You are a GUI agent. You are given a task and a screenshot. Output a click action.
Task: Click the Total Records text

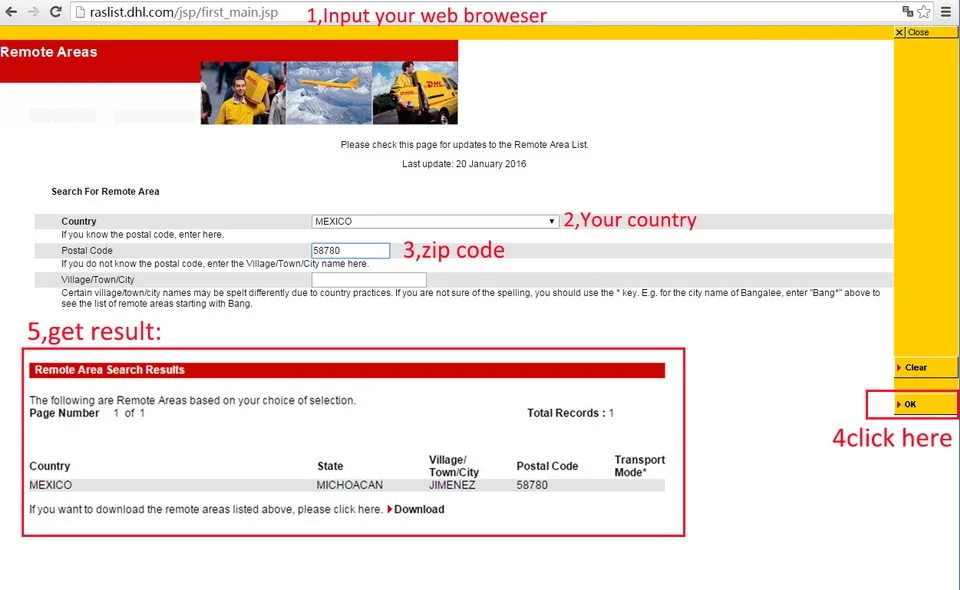click(x=571, y=413)
